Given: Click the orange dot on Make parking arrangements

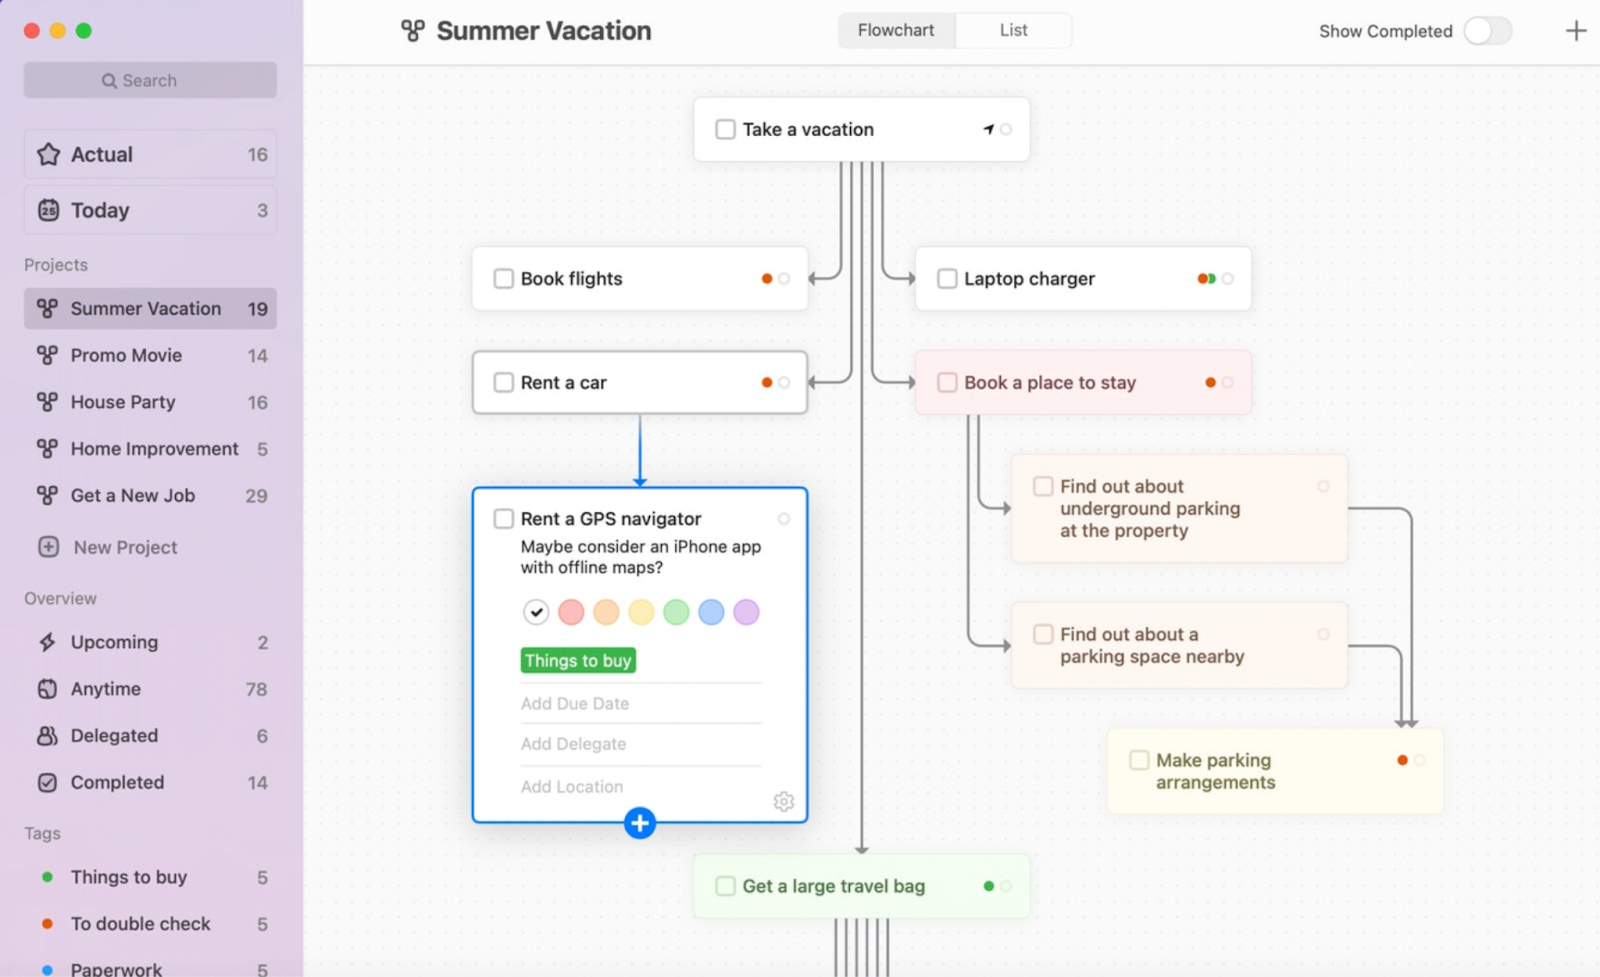Looking at the screenshot, I should 1403,761.
